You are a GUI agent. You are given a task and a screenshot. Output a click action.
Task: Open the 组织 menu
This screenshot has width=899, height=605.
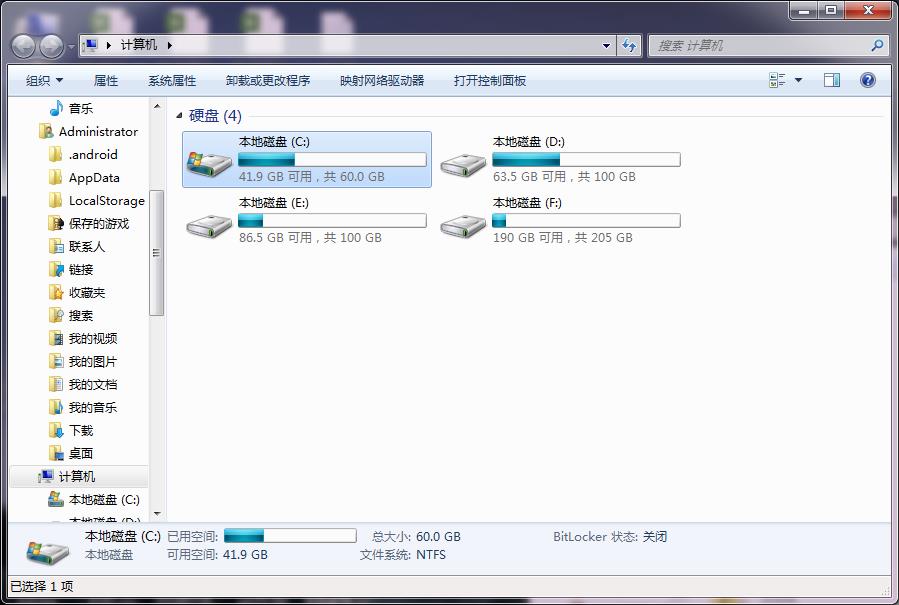coord(44,81)
